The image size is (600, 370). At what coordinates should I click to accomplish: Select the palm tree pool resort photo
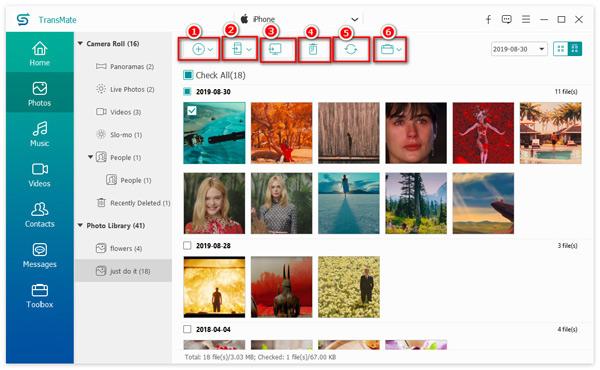pyautogui.click(x=551, y=133)
